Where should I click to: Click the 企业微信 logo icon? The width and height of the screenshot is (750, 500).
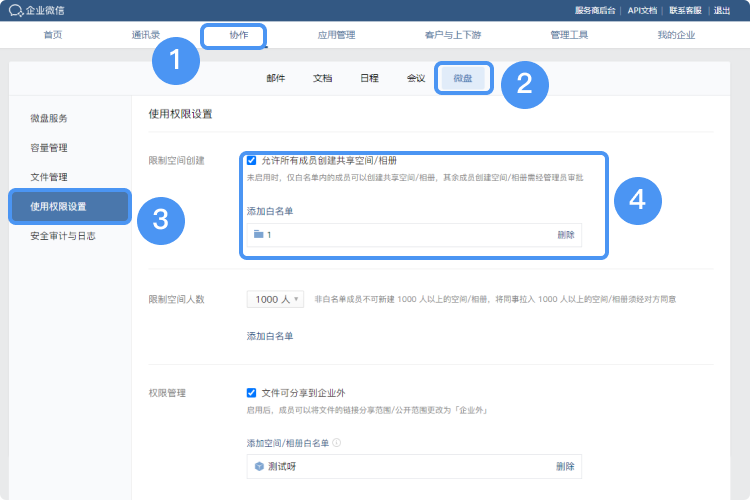(15, 10)
